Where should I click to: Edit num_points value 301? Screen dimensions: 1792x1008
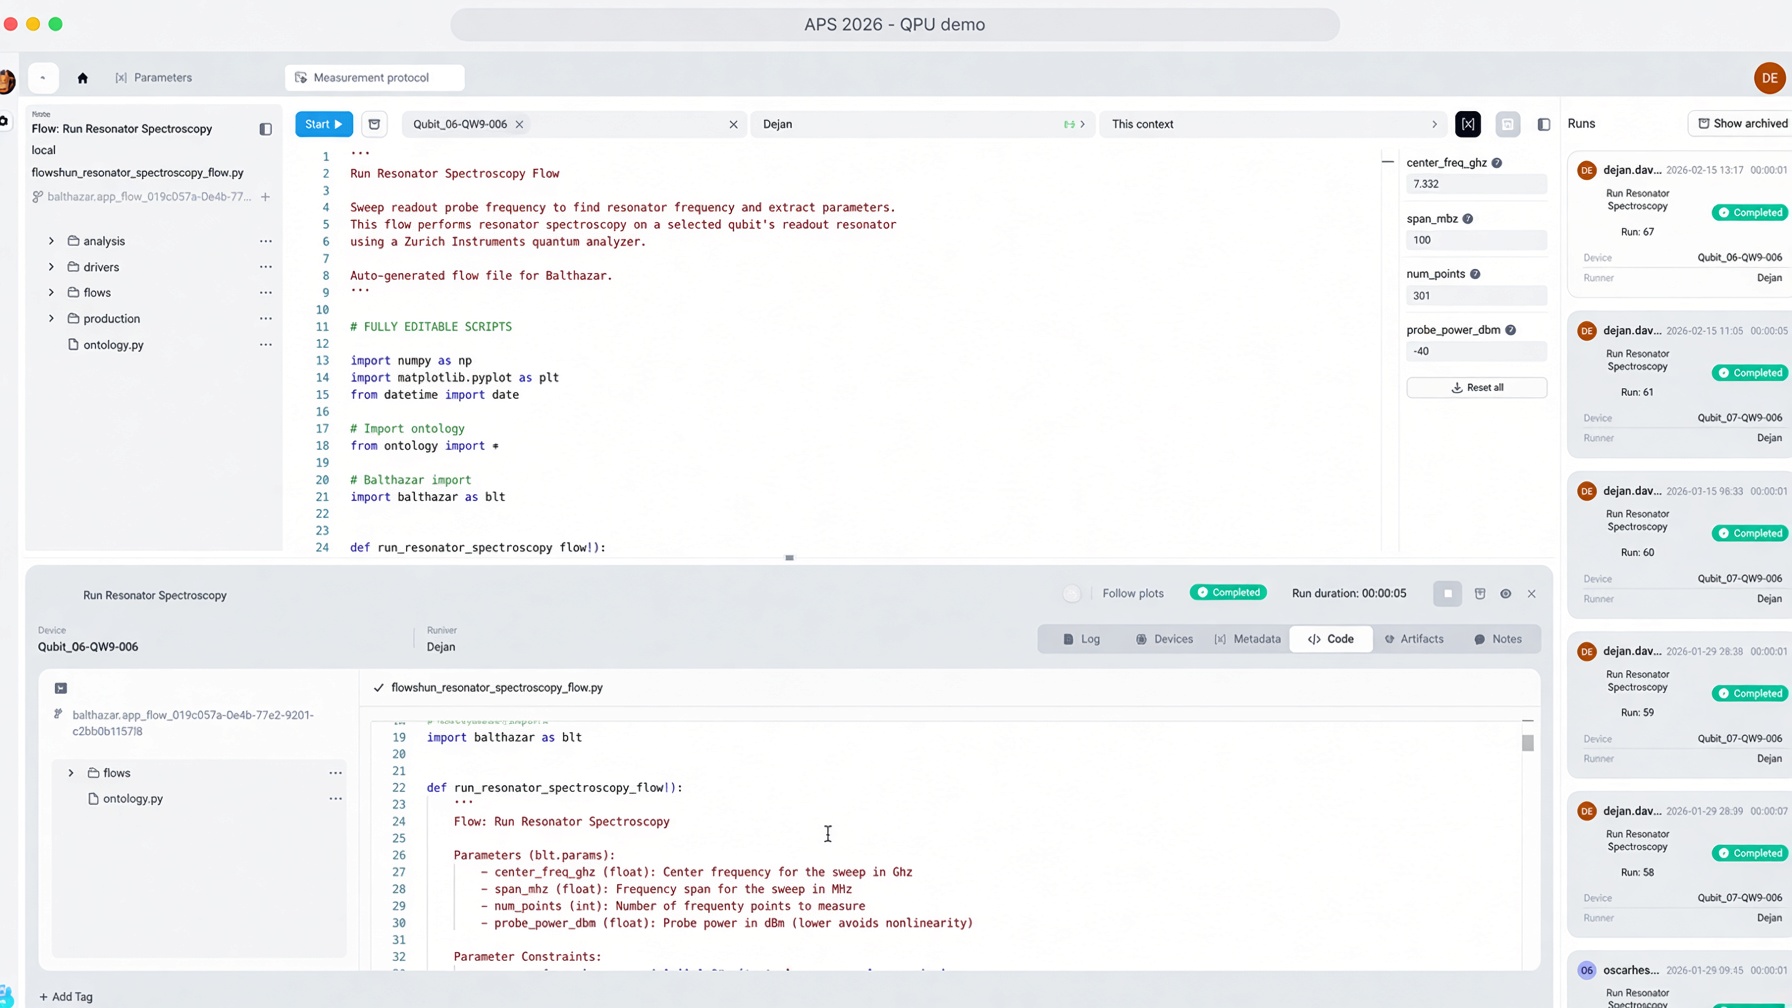(1476, 296)
